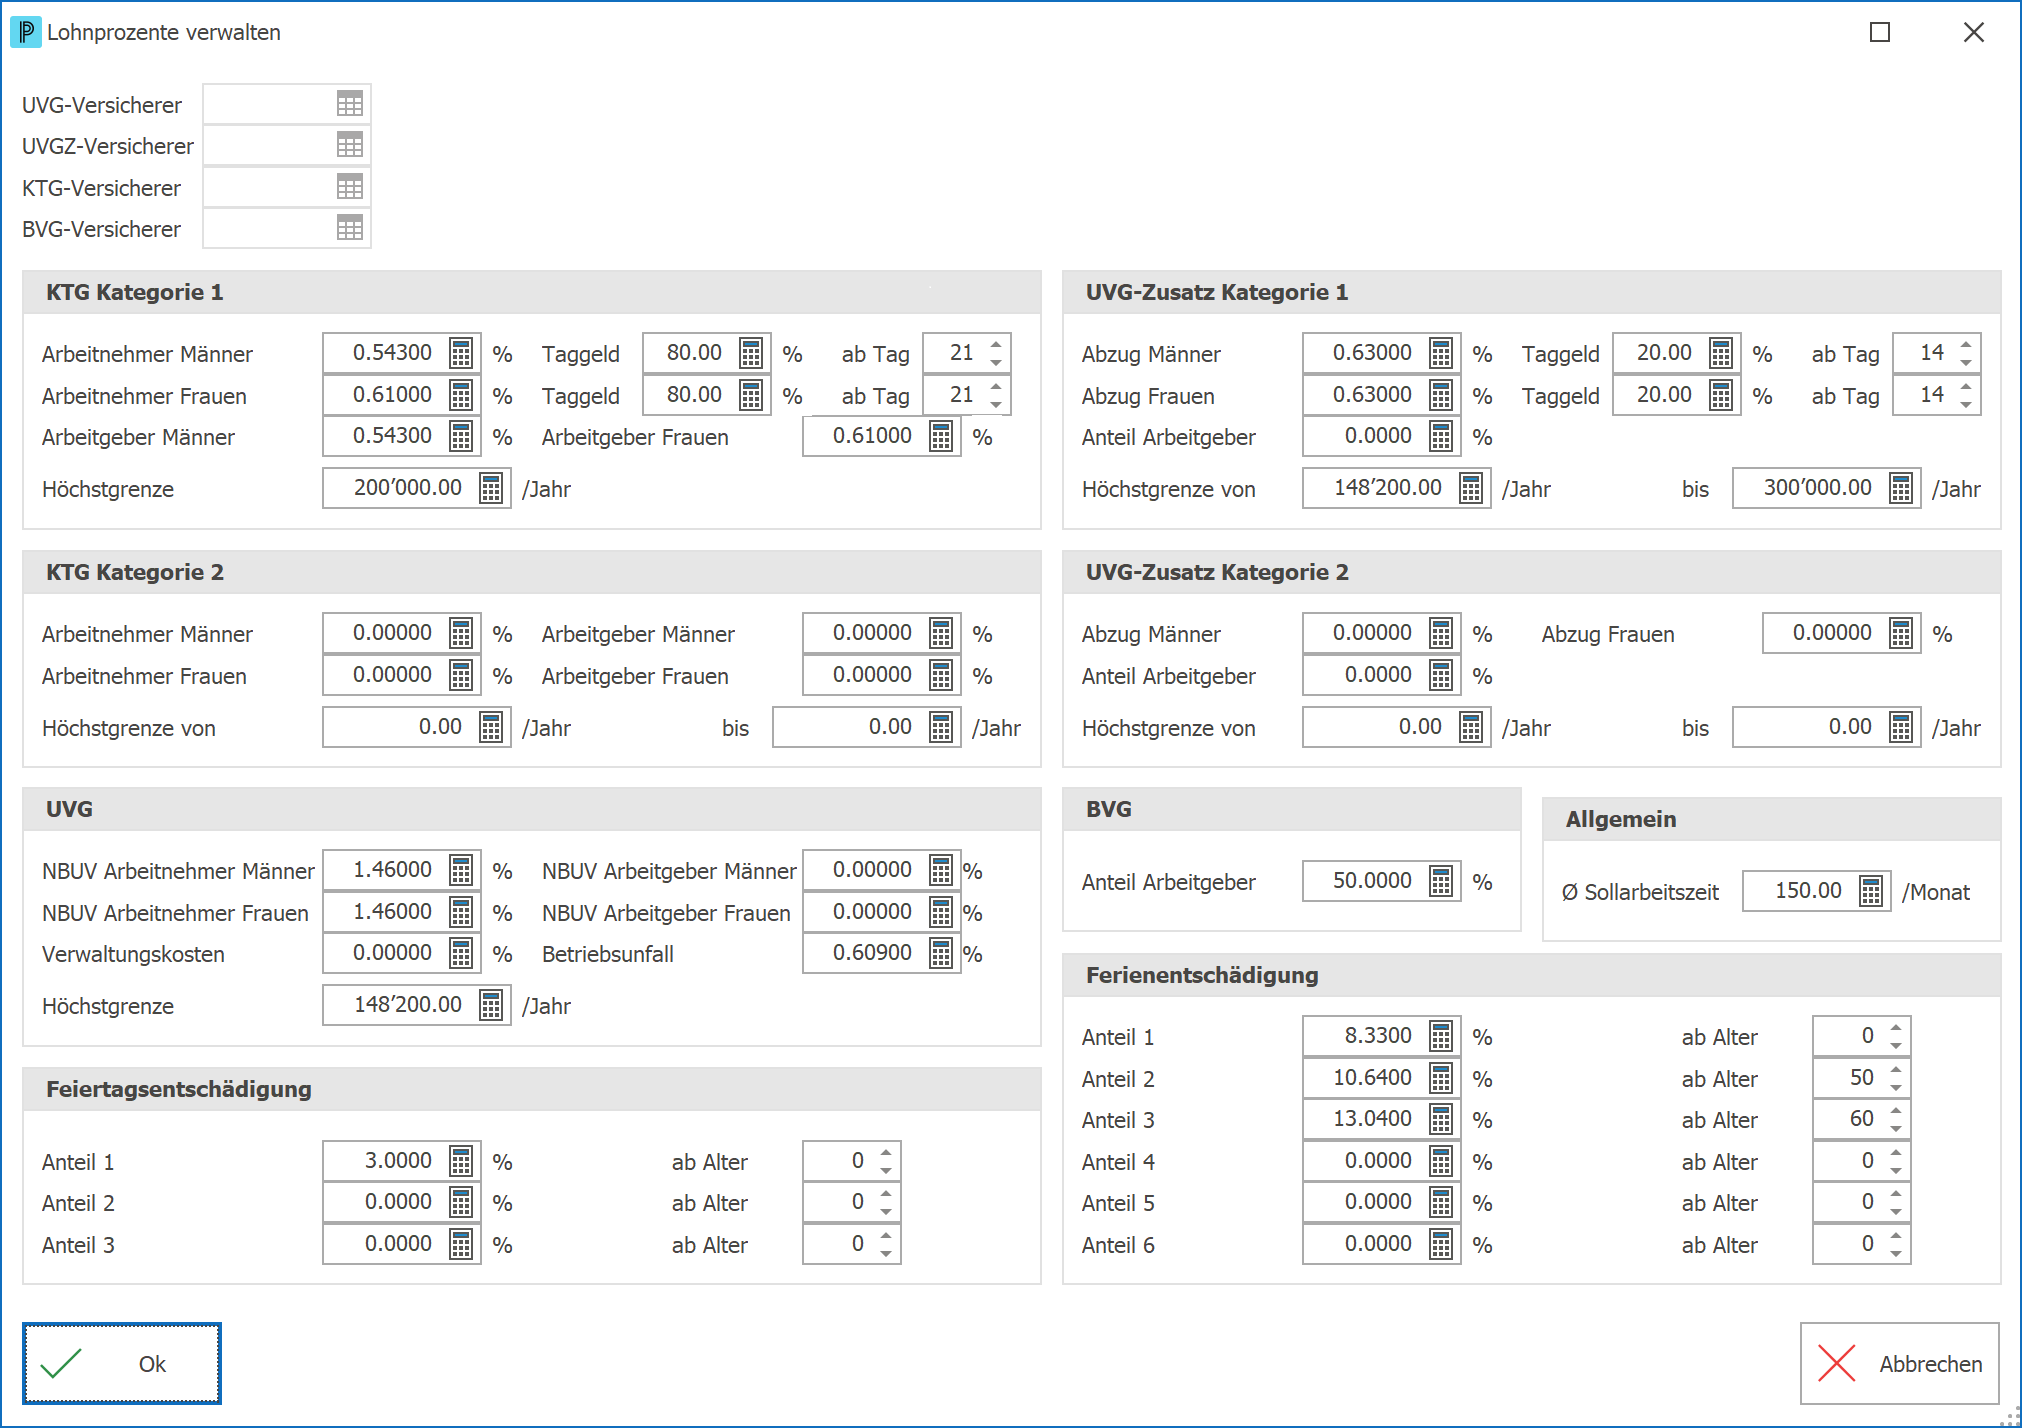Screen dimensions: 2022x1428
Task: Decrease ab Alter for Ferienentschädigung Anteil 3
Action: [x=1896, y=1129]
